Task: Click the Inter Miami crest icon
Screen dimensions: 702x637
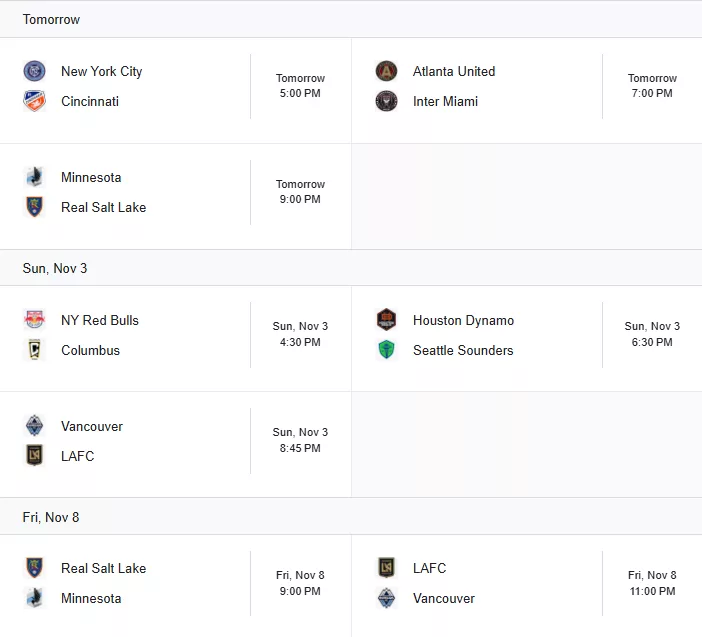Action: tap(386, 101)
